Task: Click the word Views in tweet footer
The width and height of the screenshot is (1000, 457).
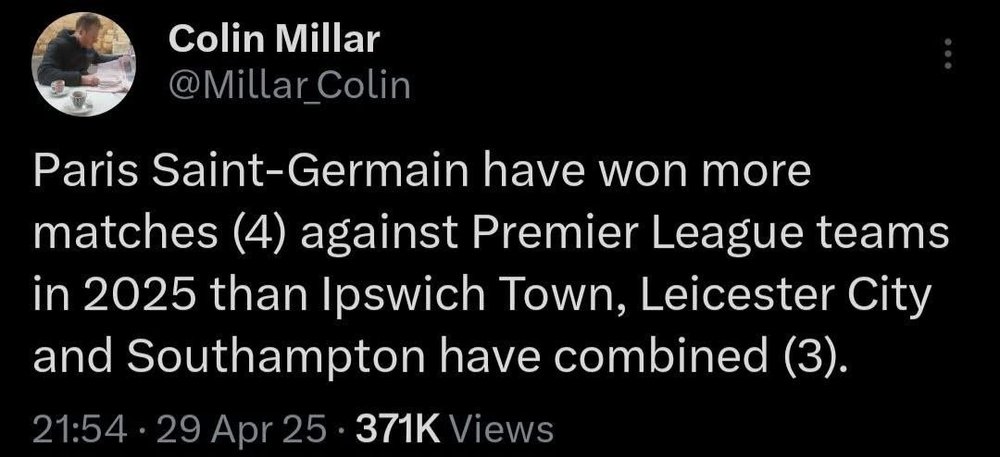Action: (x=502, y=429)
